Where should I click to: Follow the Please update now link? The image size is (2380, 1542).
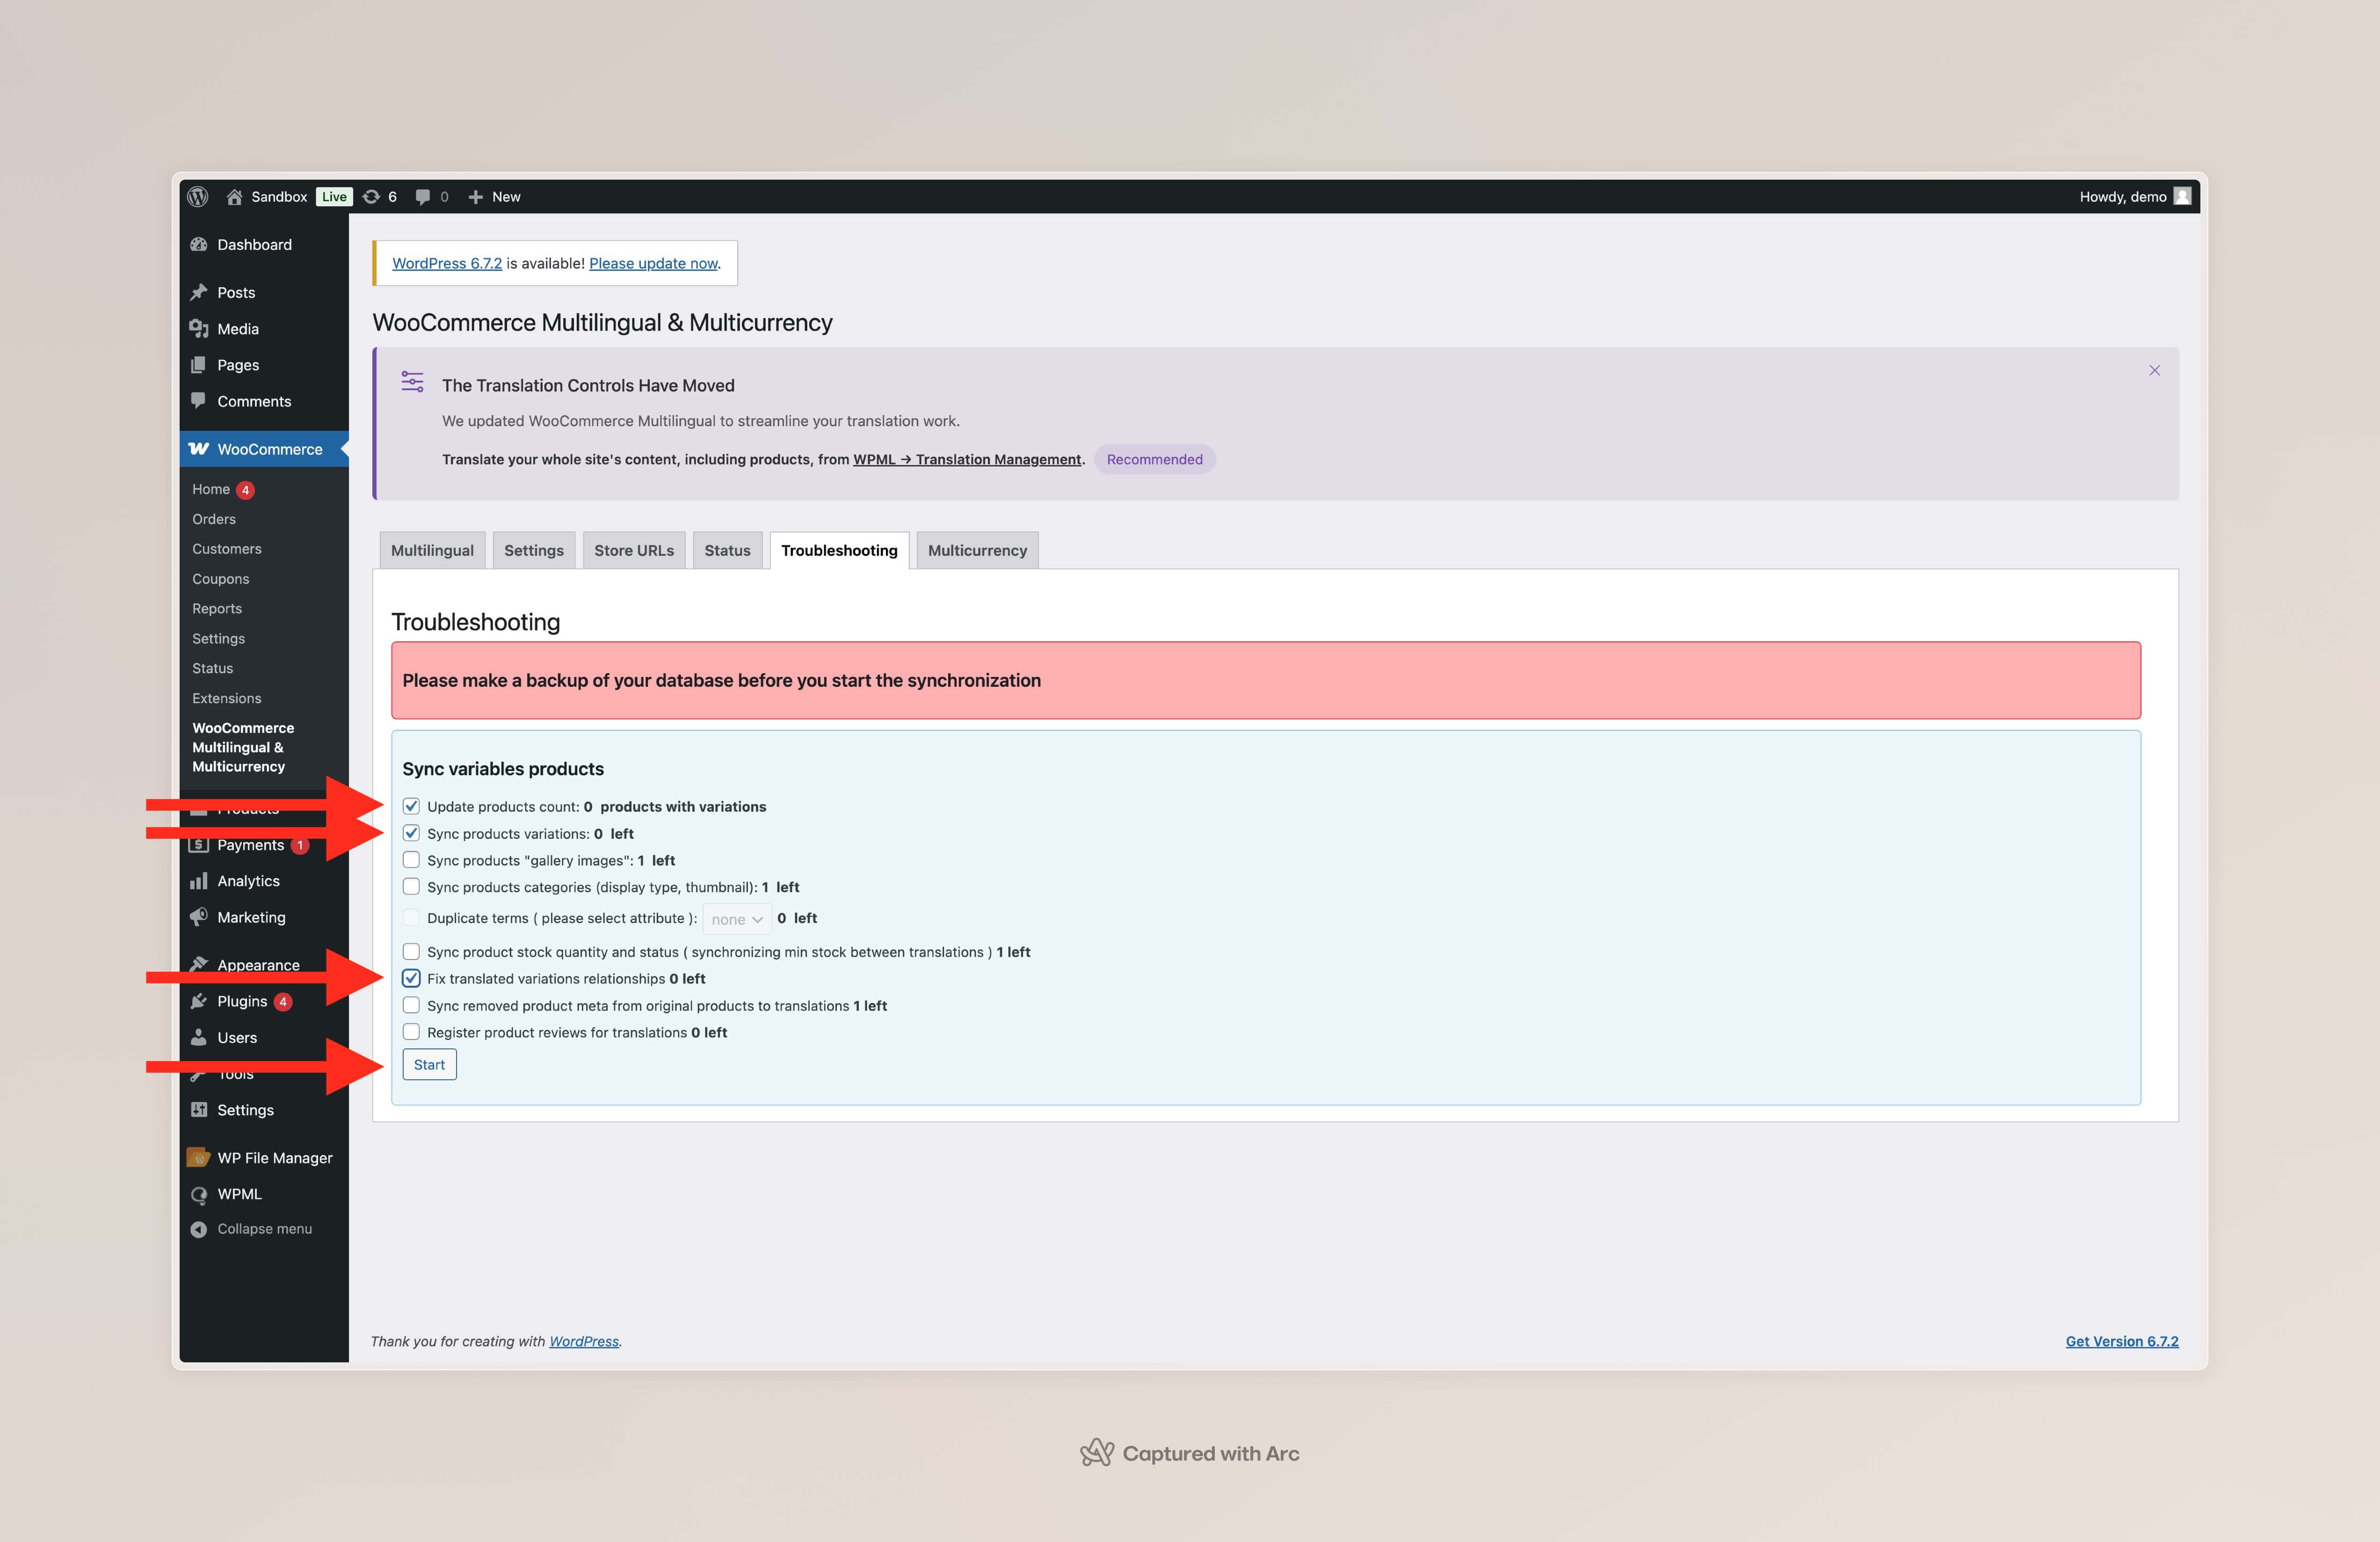coord(653,263)
